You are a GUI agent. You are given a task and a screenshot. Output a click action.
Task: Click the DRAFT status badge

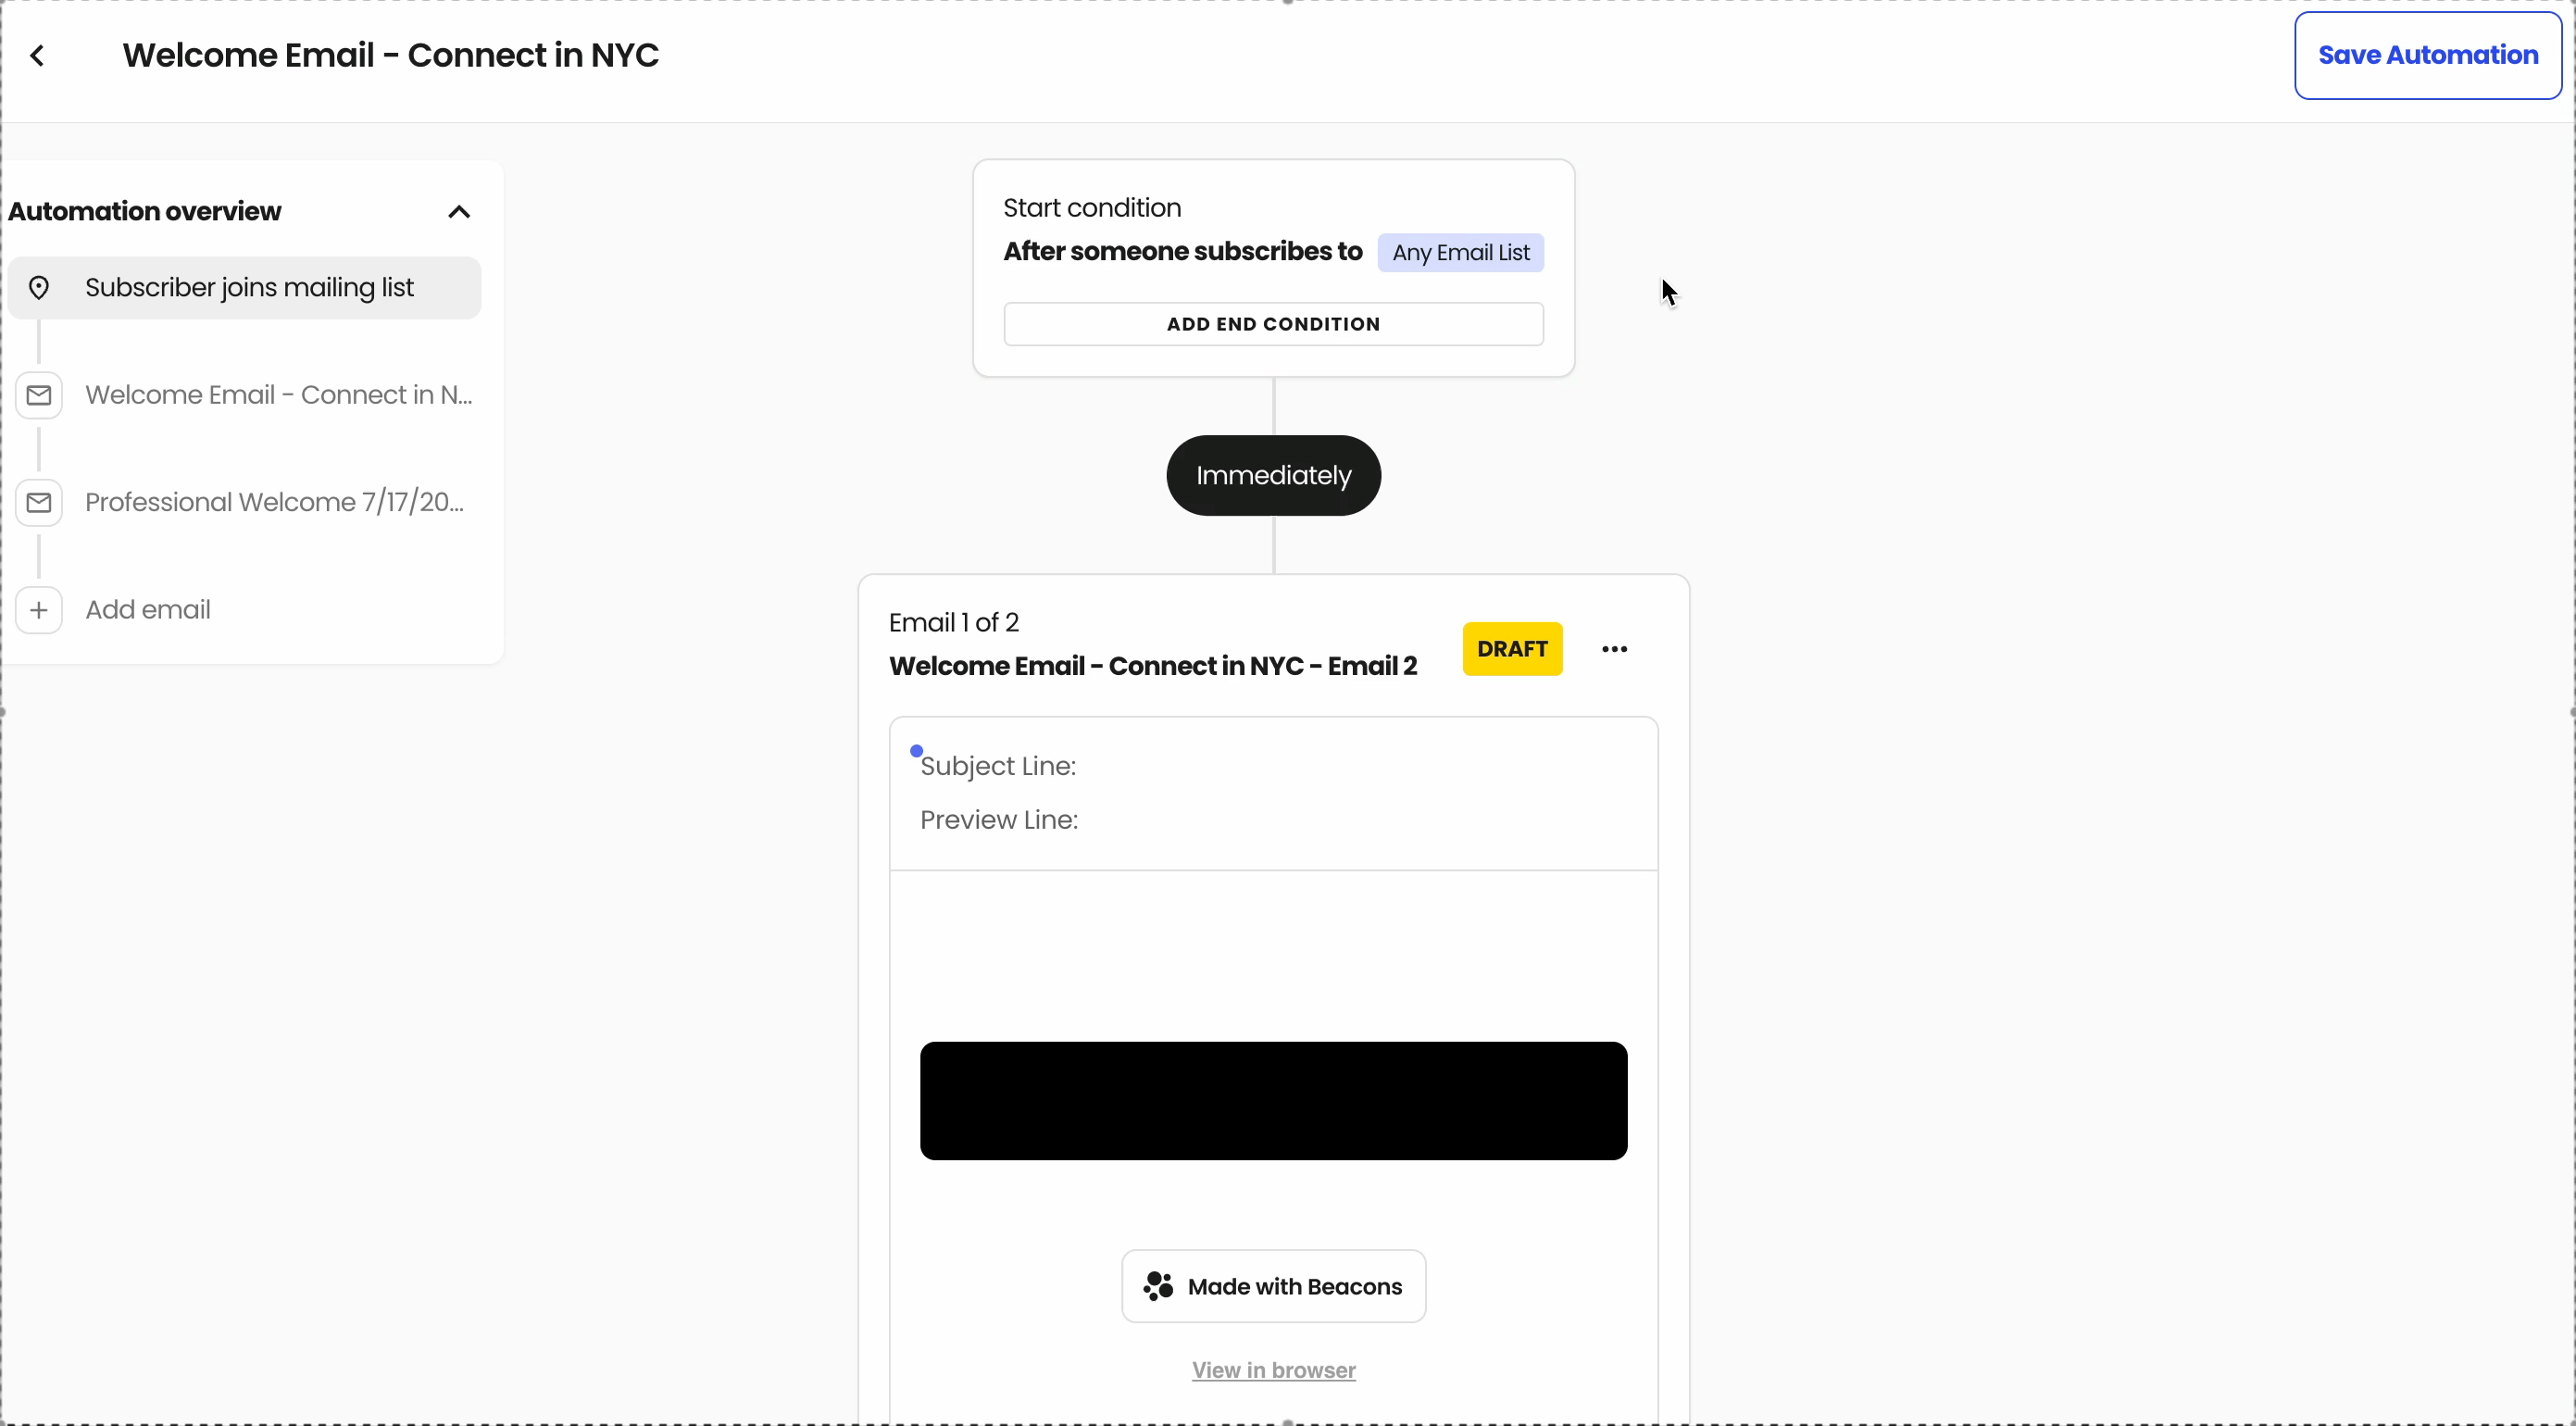[1512, 650]
